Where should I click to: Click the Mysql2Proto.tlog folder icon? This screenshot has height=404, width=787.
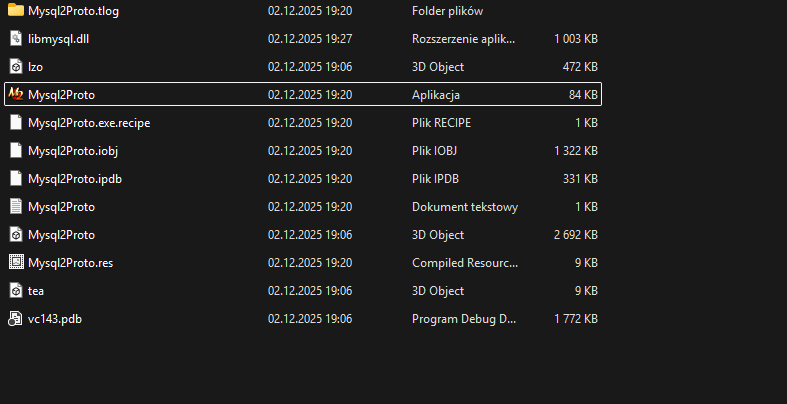point(16,10)
